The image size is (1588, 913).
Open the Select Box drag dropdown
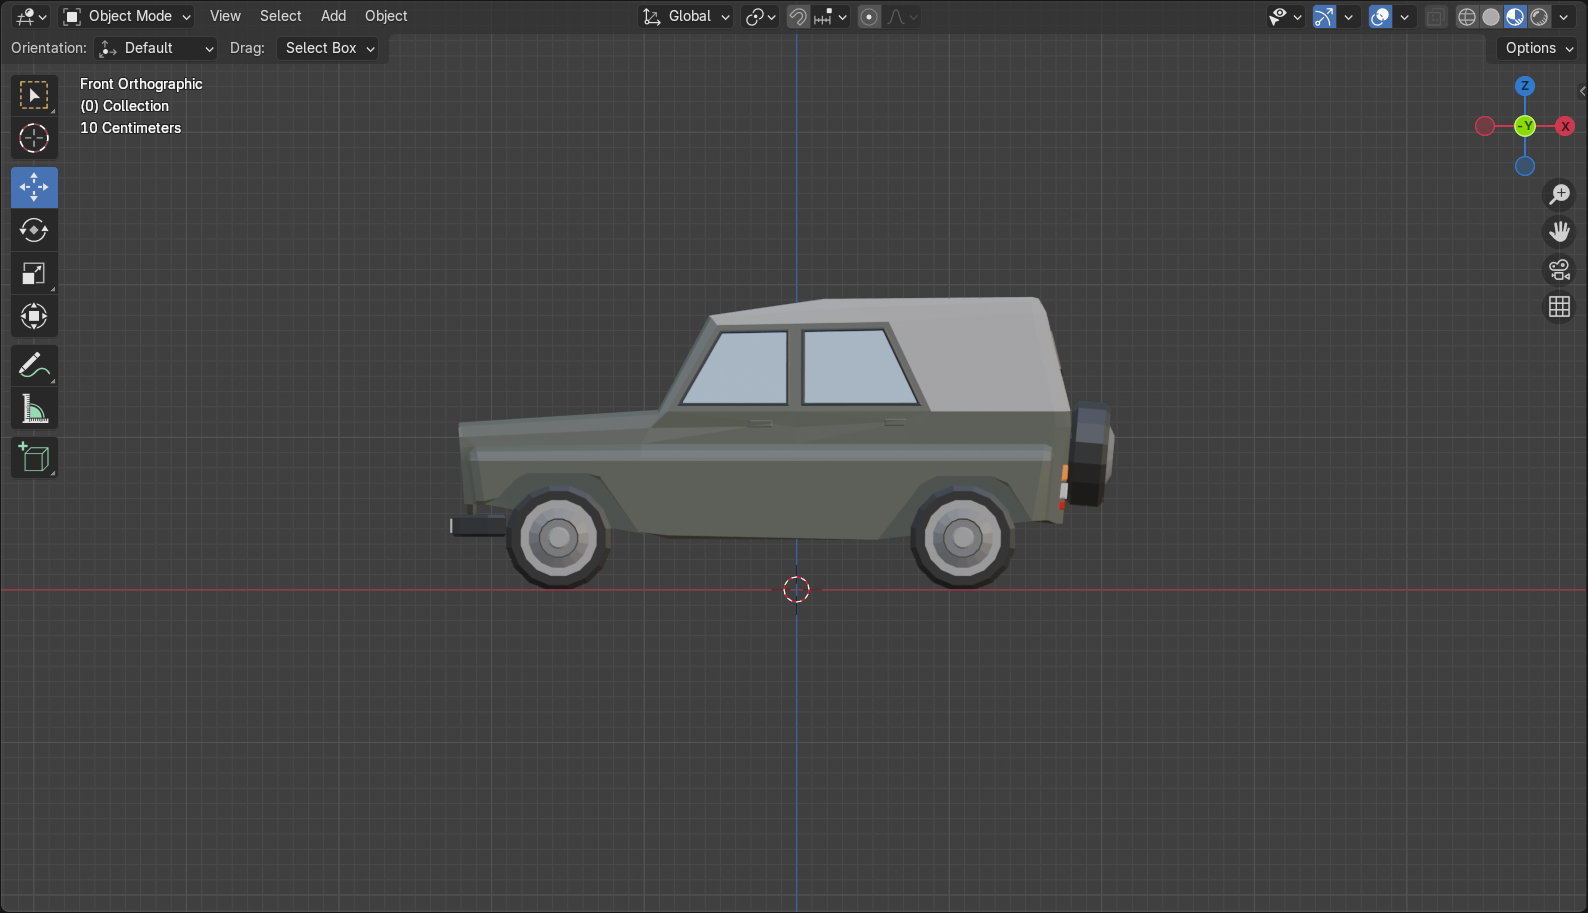point(328,48)
